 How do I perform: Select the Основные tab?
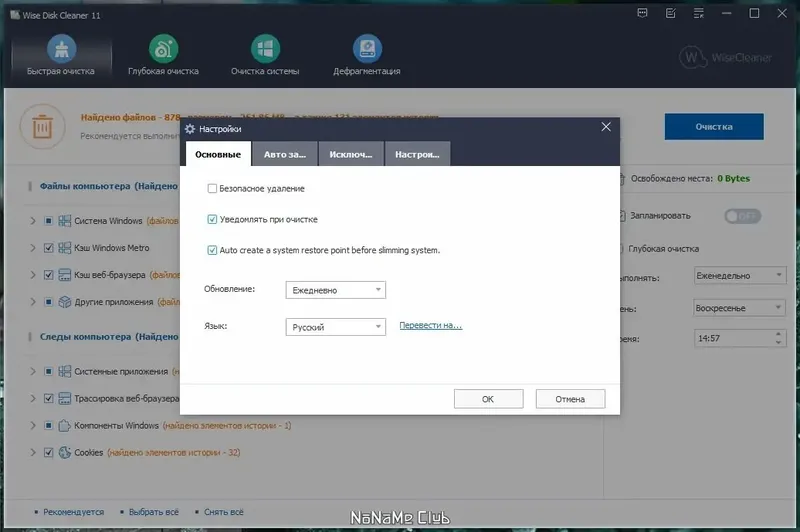point(218,154)
